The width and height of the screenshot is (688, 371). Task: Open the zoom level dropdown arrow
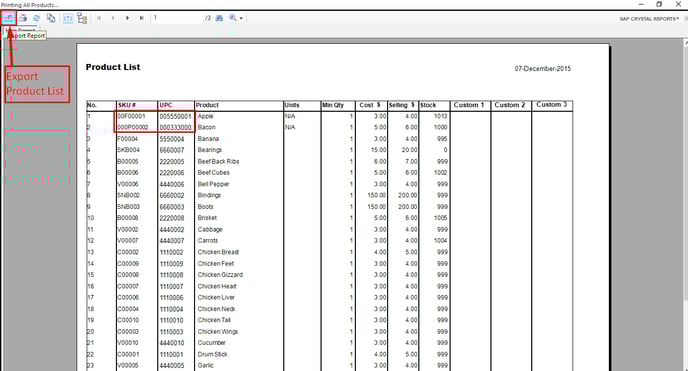tap(241, 18)
